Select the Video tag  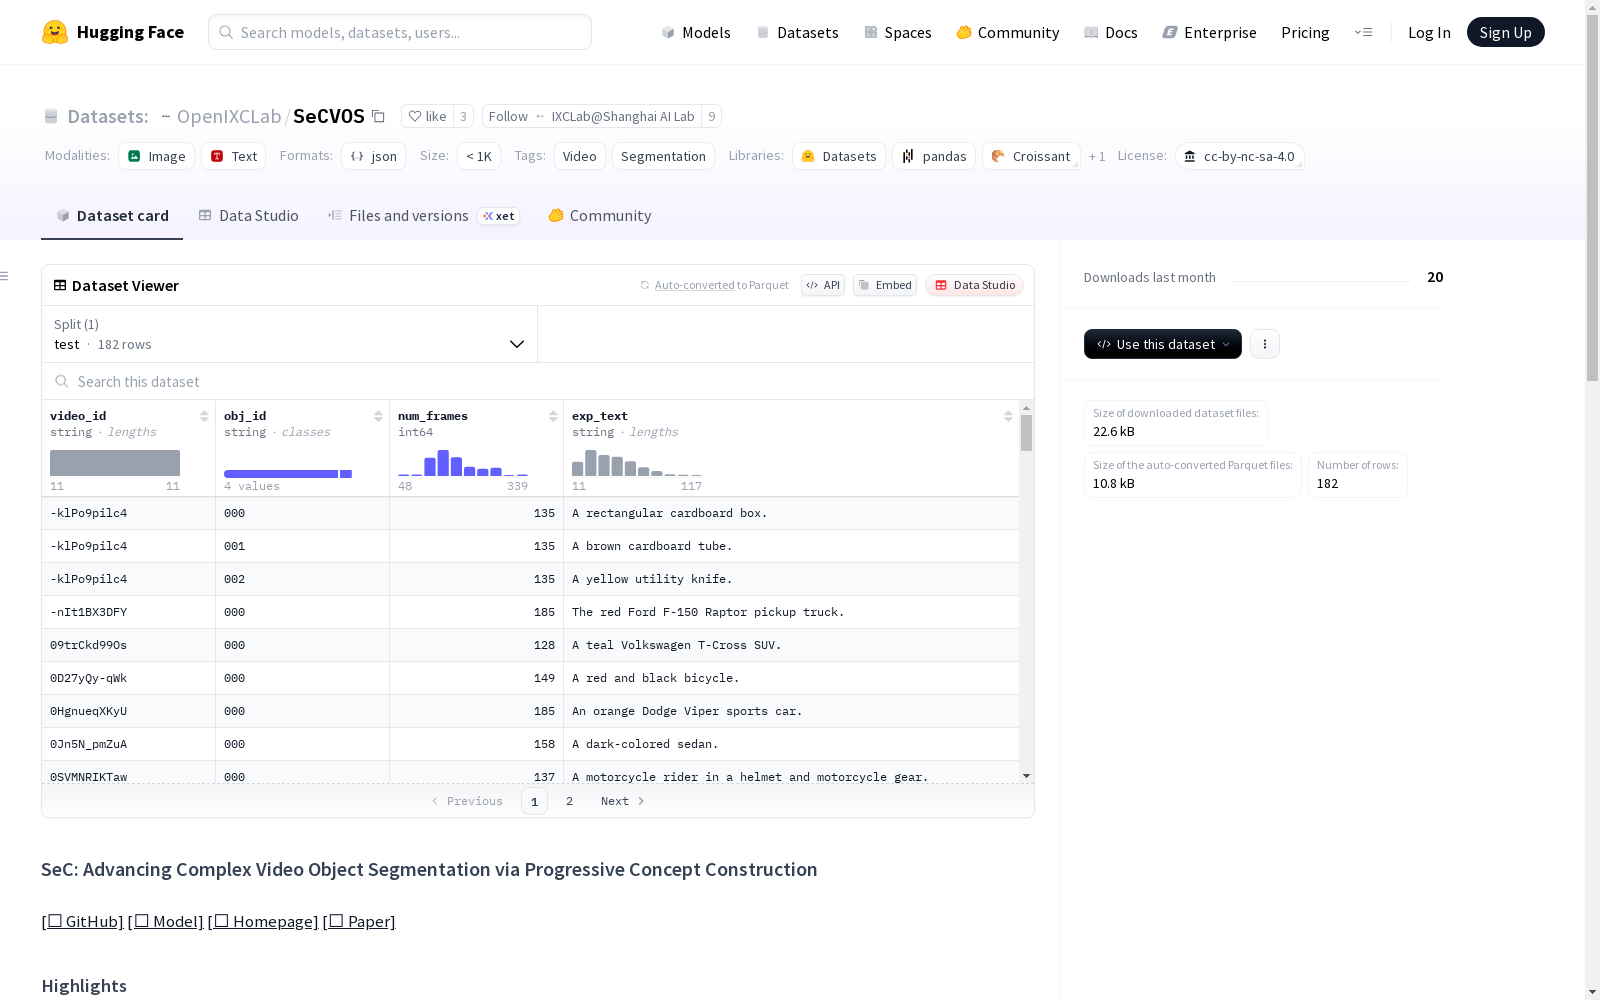(x=580, y=156)
